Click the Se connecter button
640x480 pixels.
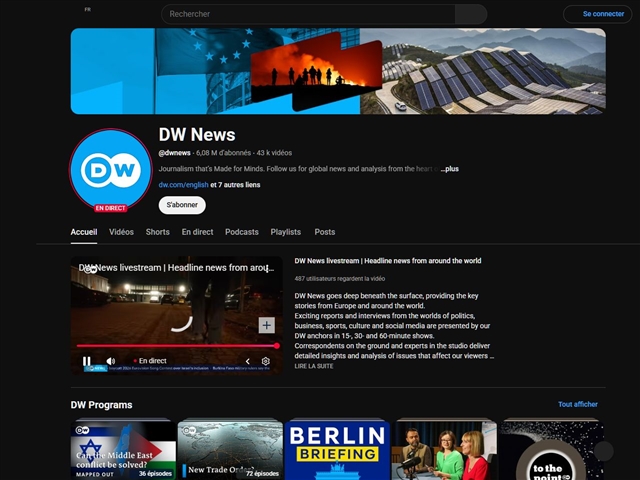click(598, 14)
